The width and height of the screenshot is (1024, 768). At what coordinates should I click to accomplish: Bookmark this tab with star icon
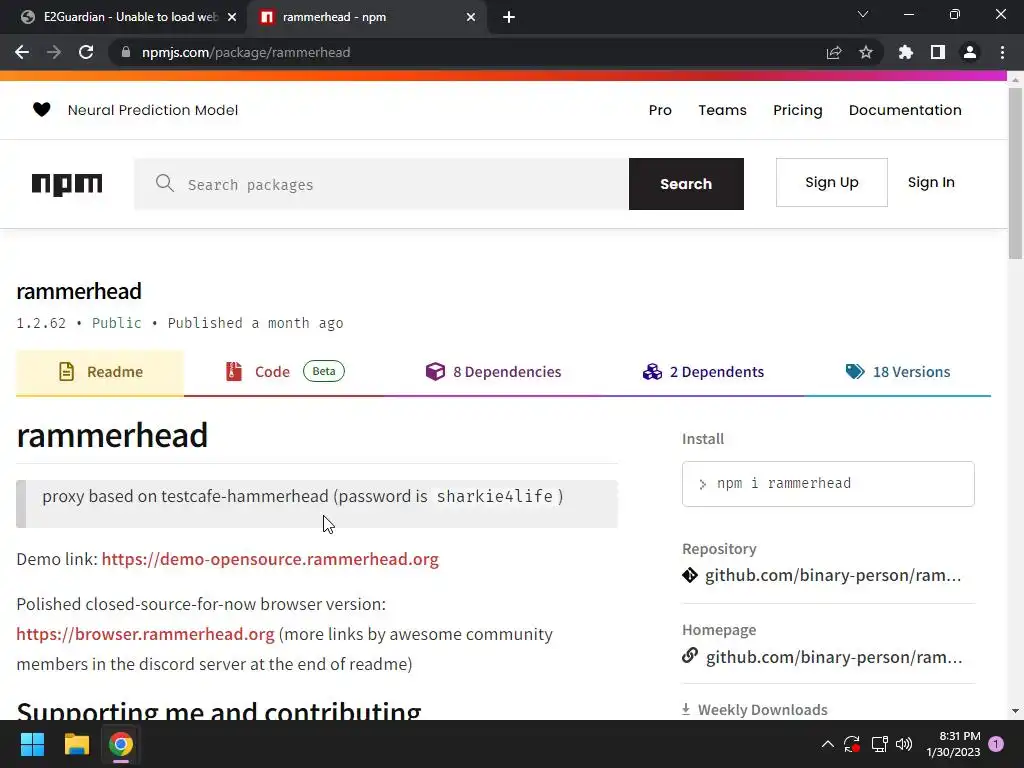866,52
